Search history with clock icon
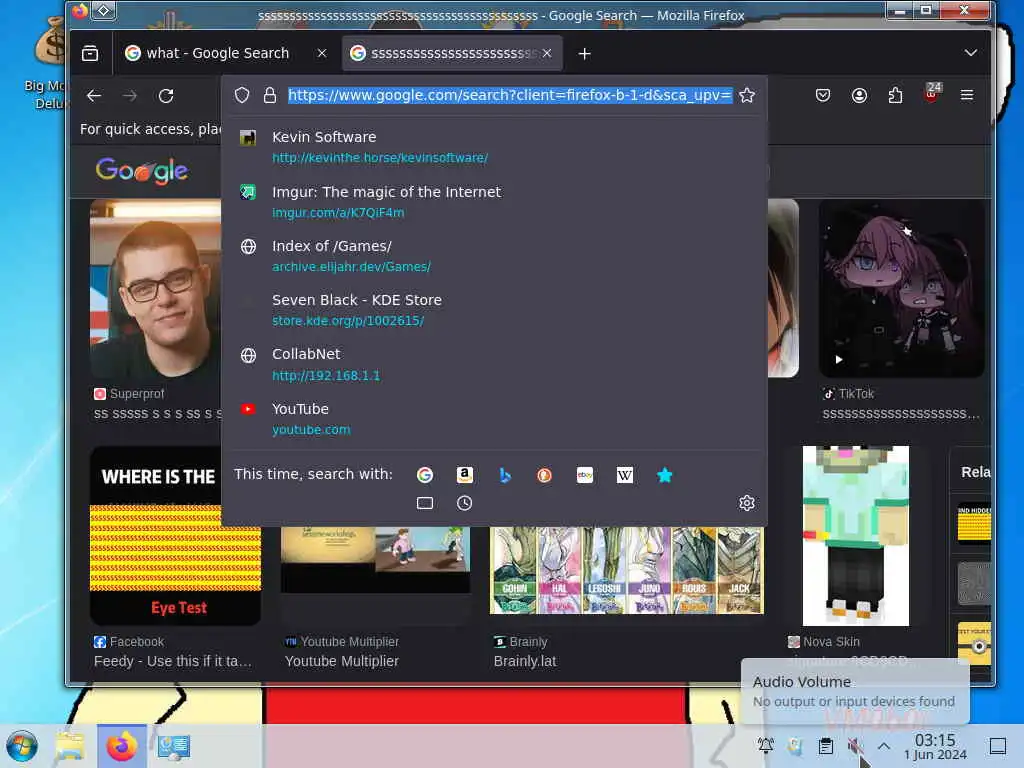Image resolution: width=1024 pixels, height=768 pixels. [464, 503]
